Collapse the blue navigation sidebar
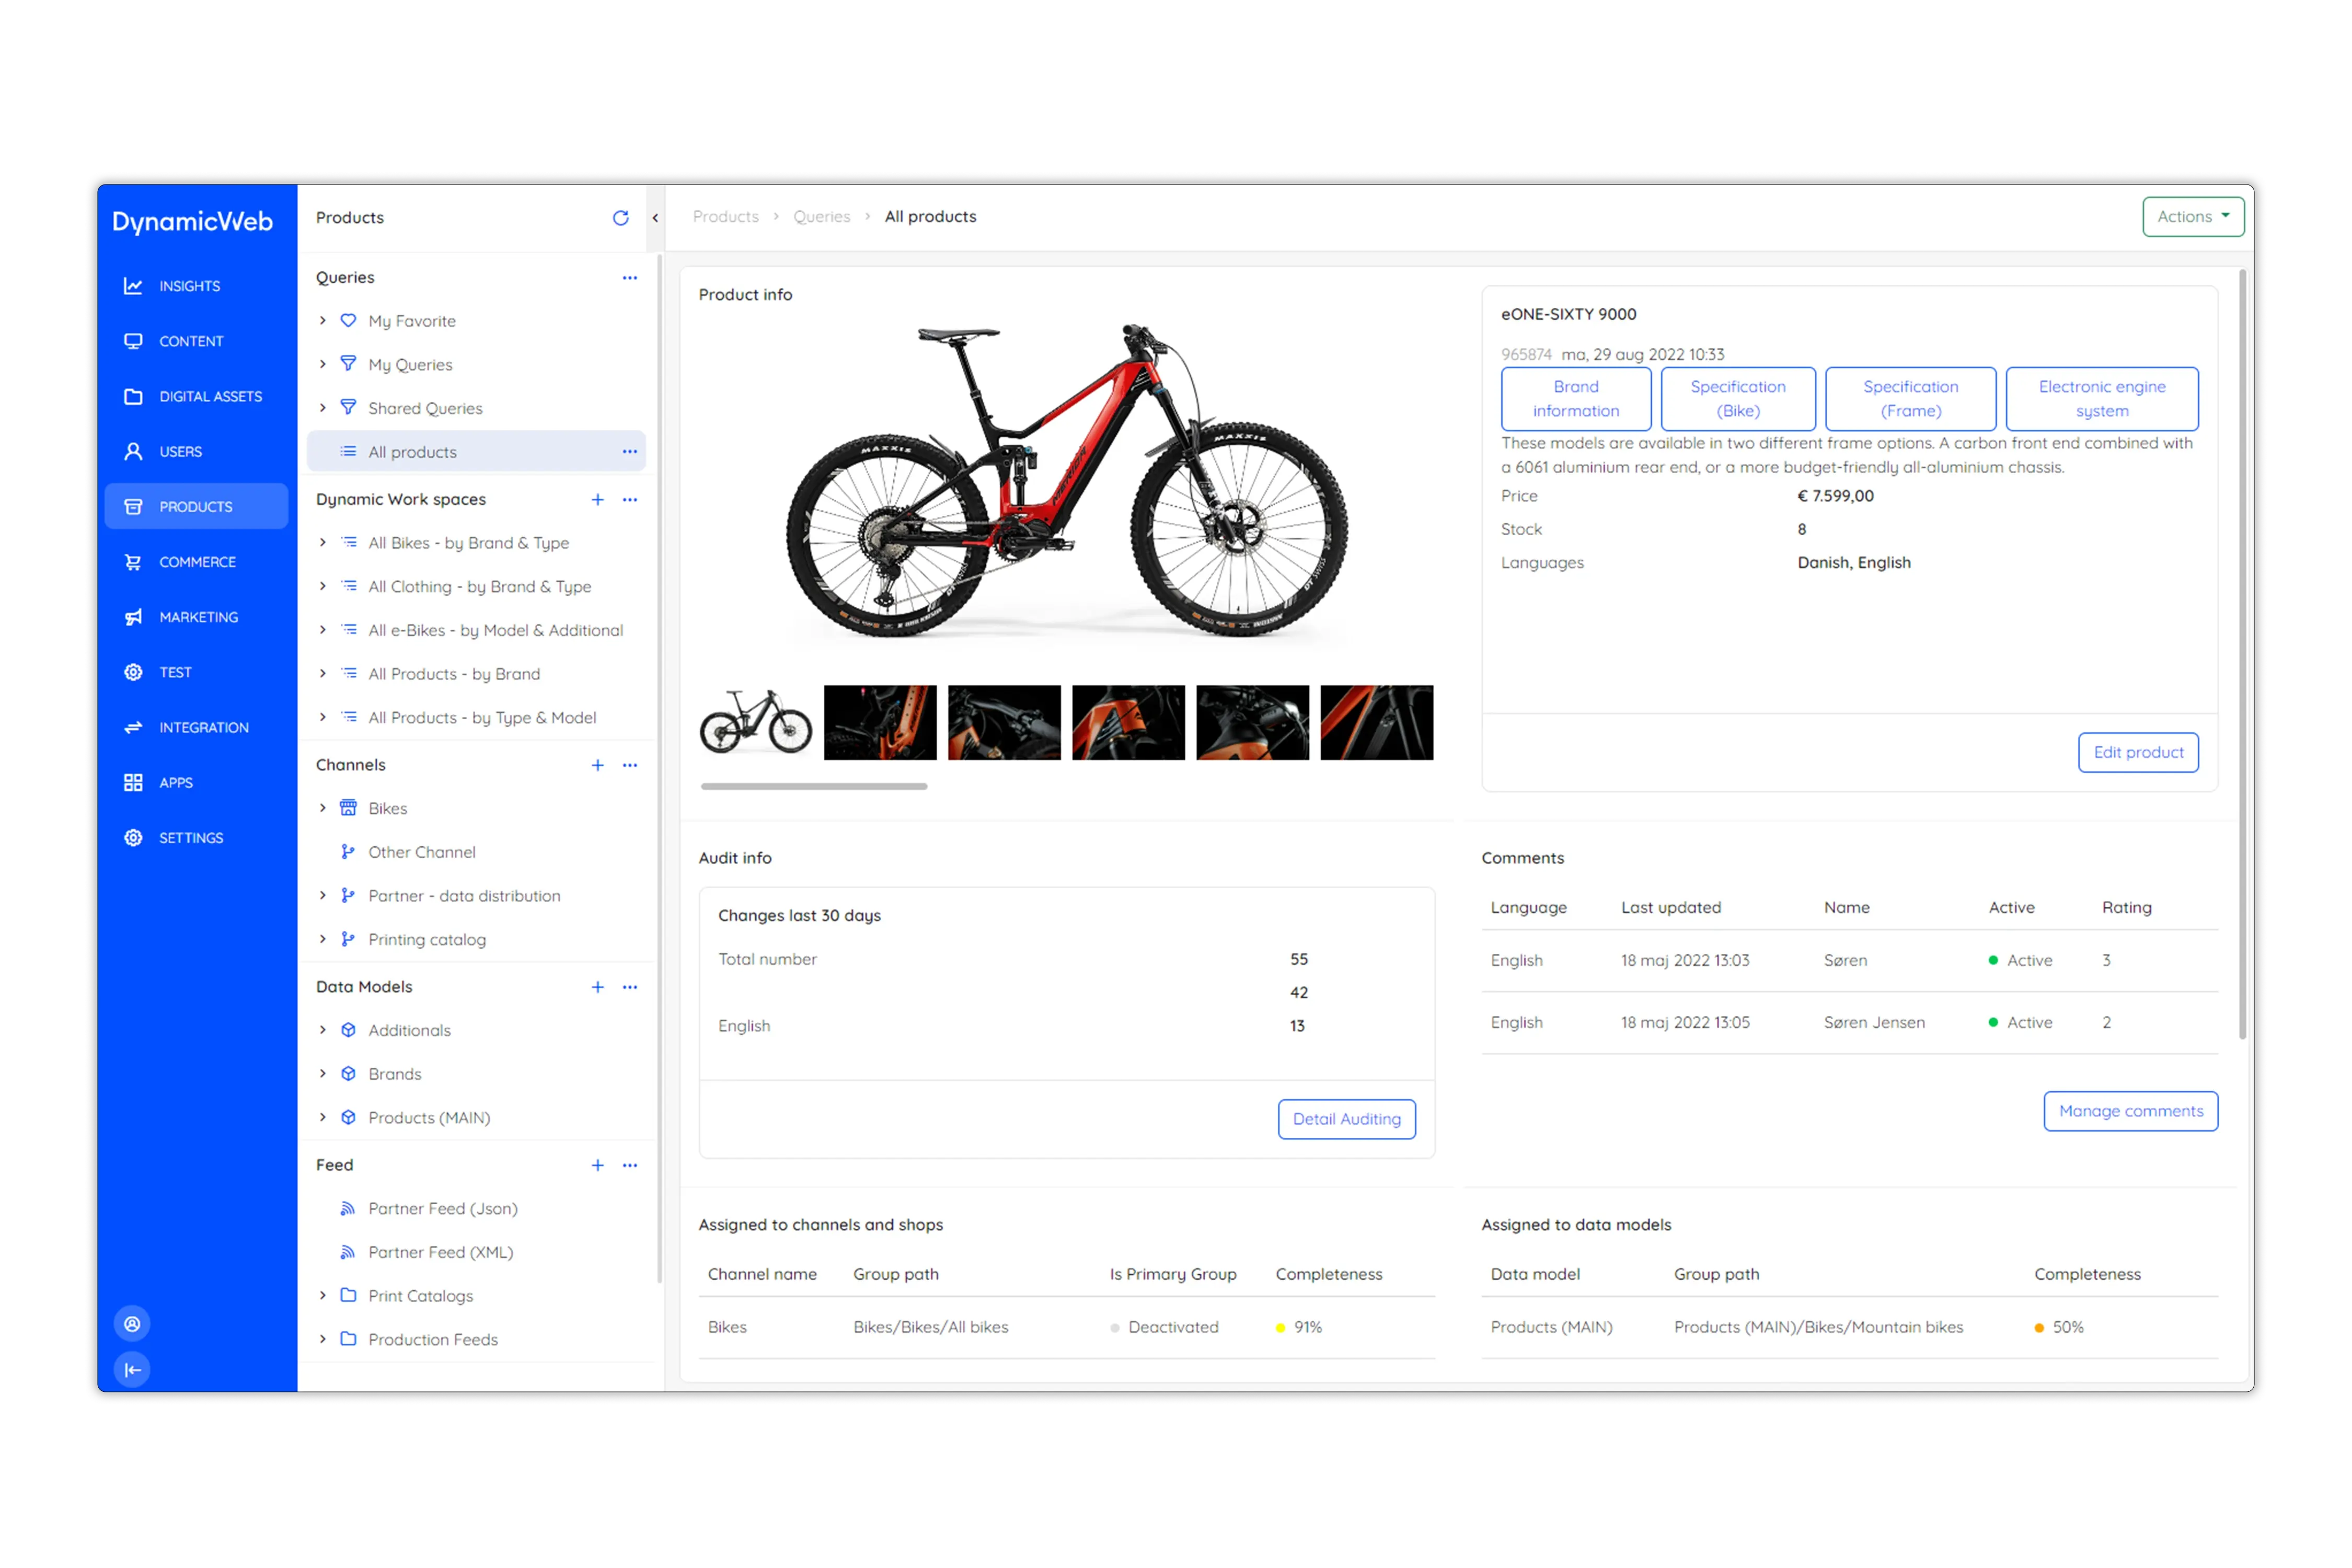 [x=132, y=1370]
